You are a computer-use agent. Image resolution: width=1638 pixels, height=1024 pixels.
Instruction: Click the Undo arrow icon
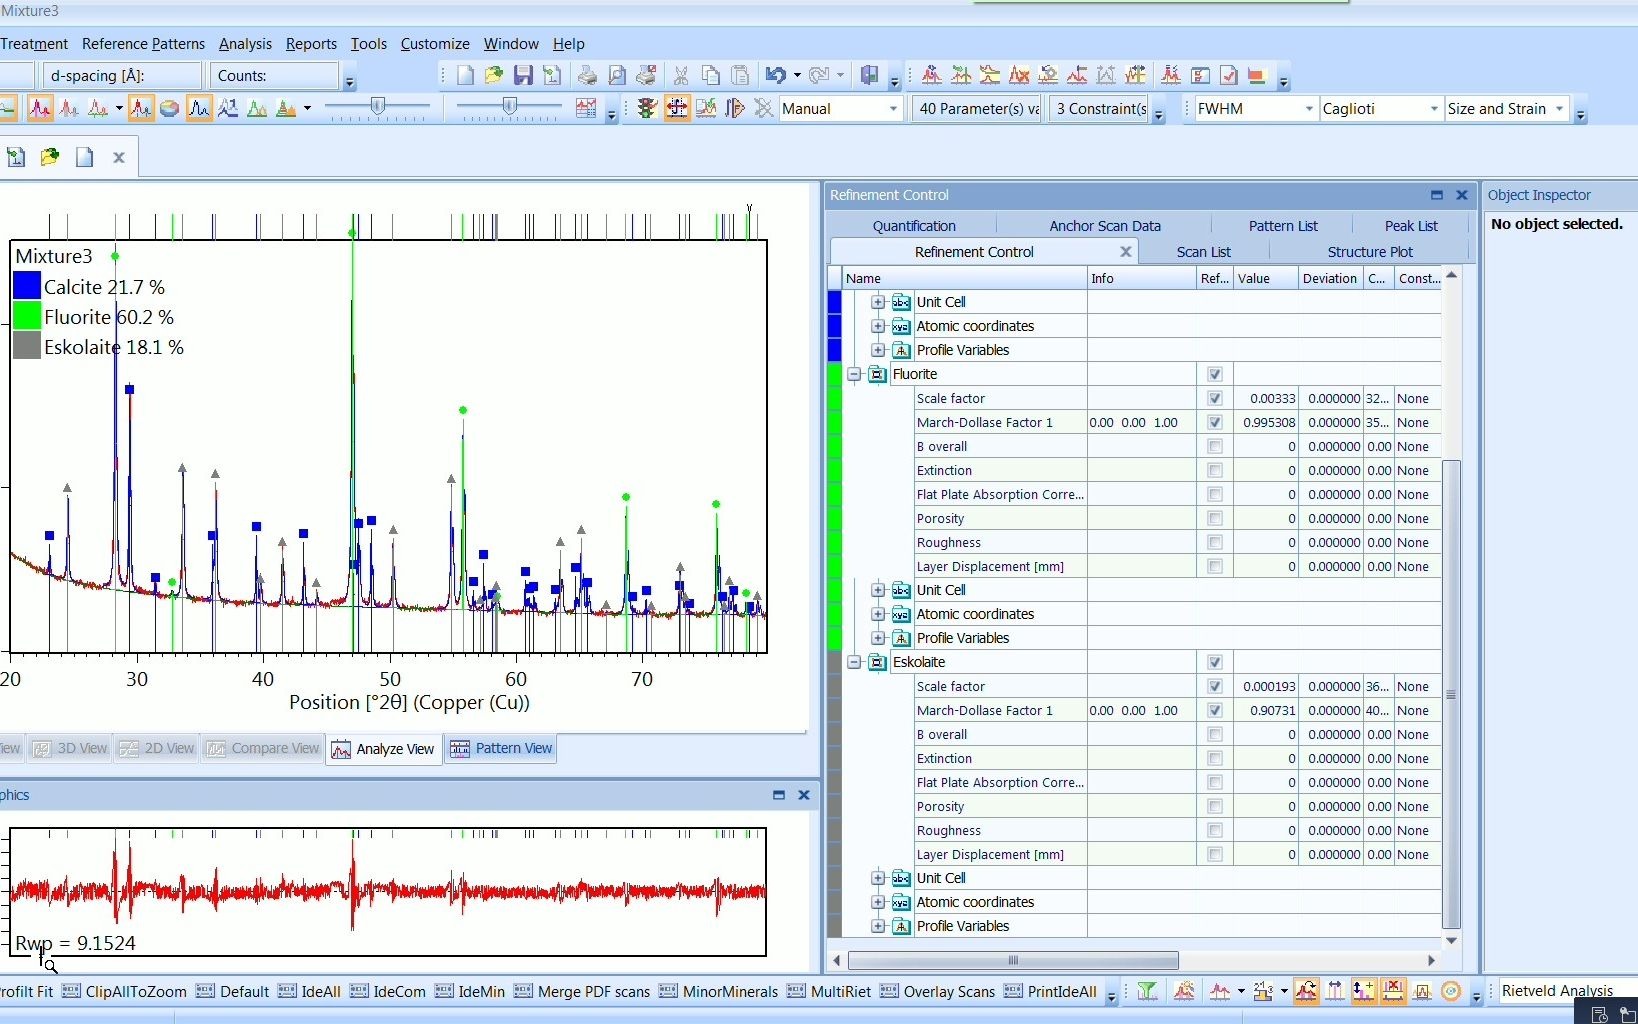click(x=776, y=75)
